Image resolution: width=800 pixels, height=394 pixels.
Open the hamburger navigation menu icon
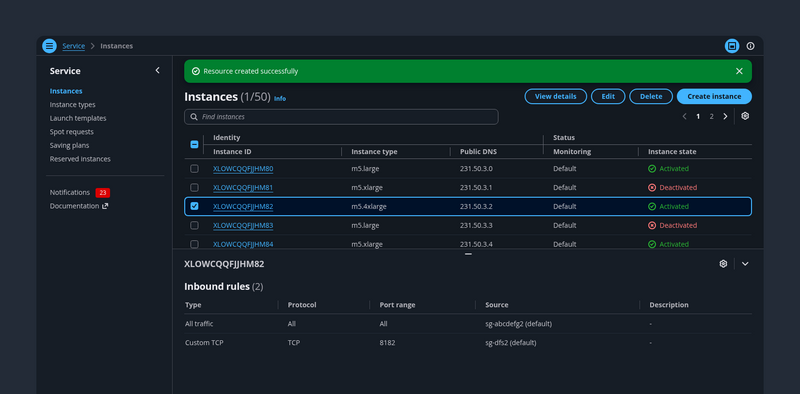click(49, 46)
